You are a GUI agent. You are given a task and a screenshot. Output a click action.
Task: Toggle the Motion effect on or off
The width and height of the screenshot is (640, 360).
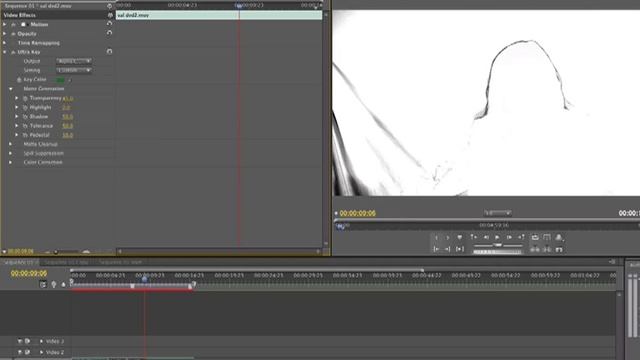tap(13, 24)
